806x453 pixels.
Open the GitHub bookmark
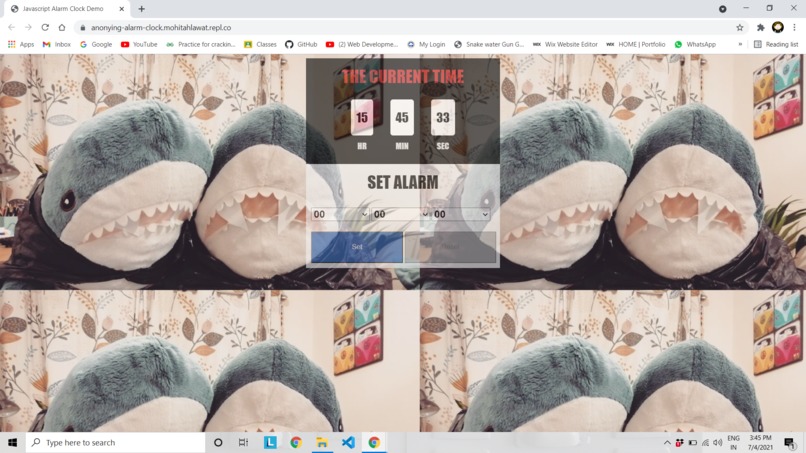click(x=301, y=44)
